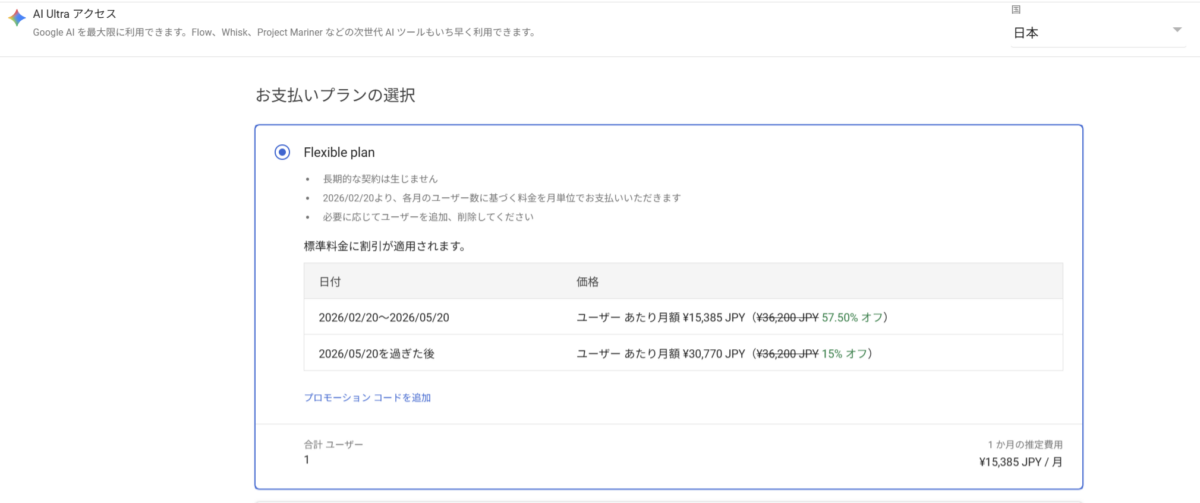Screen dimensions: 1200x503
Task: Click the Flexible plan label text
Action: pyautogui.click(x=340, y=152)
